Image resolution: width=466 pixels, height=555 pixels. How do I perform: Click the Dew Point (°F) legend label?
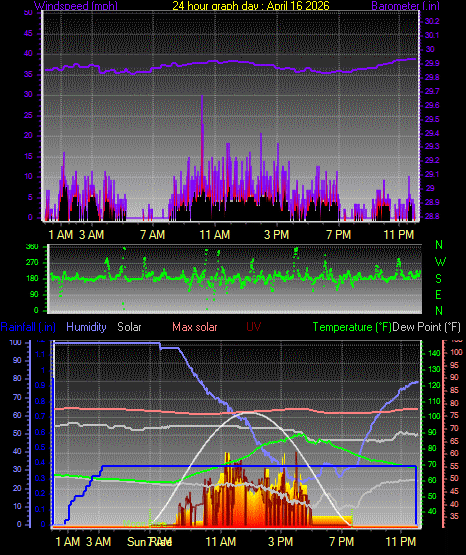pyautogui.click(x=426, y=327)
